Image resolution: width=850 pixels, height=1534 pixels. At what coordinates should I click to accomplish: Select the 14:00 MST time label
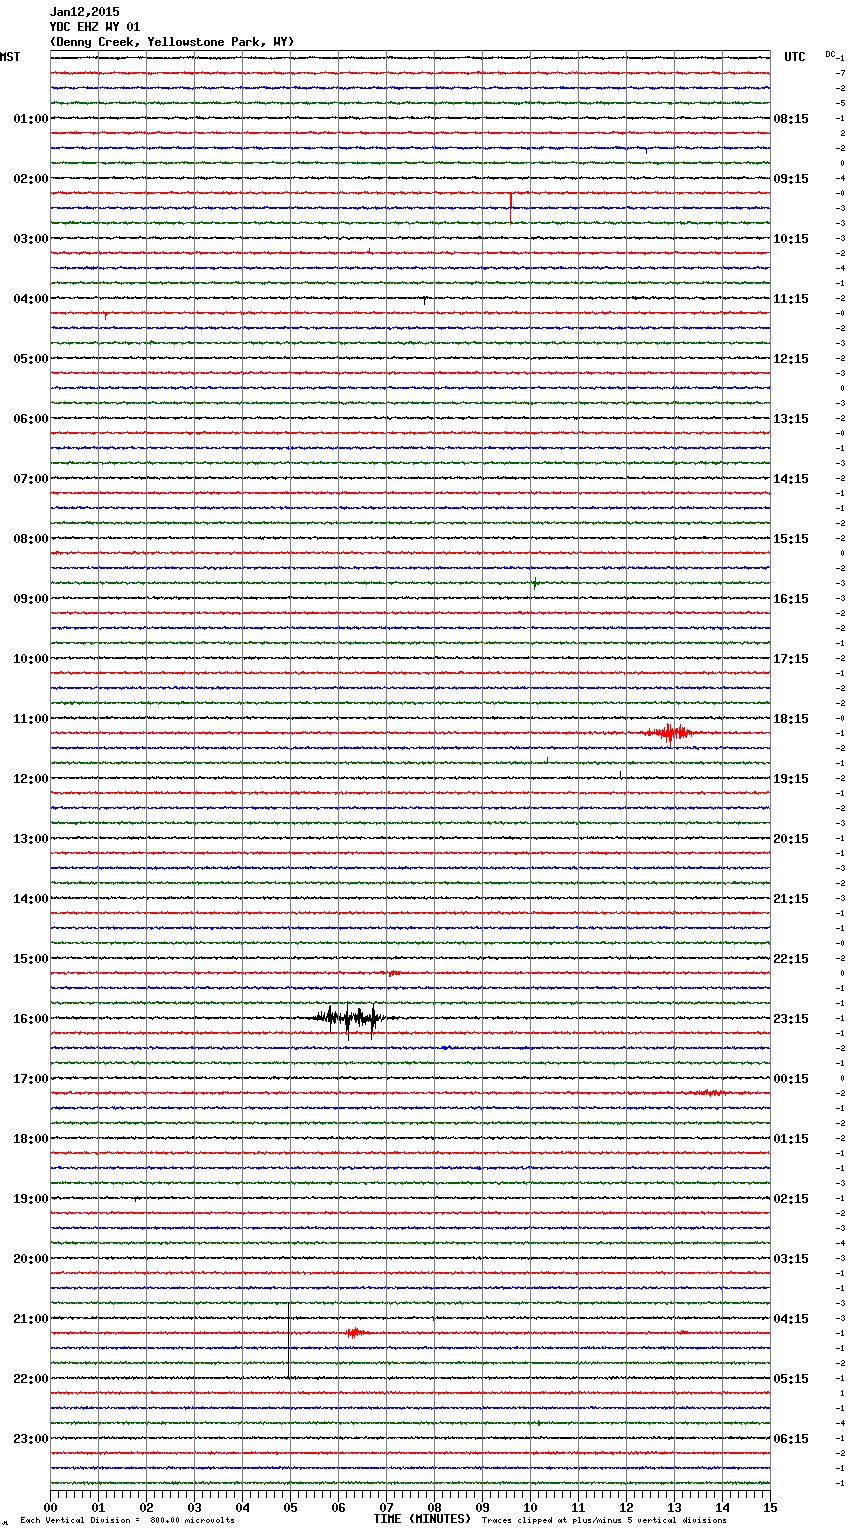tap(30, 899)
